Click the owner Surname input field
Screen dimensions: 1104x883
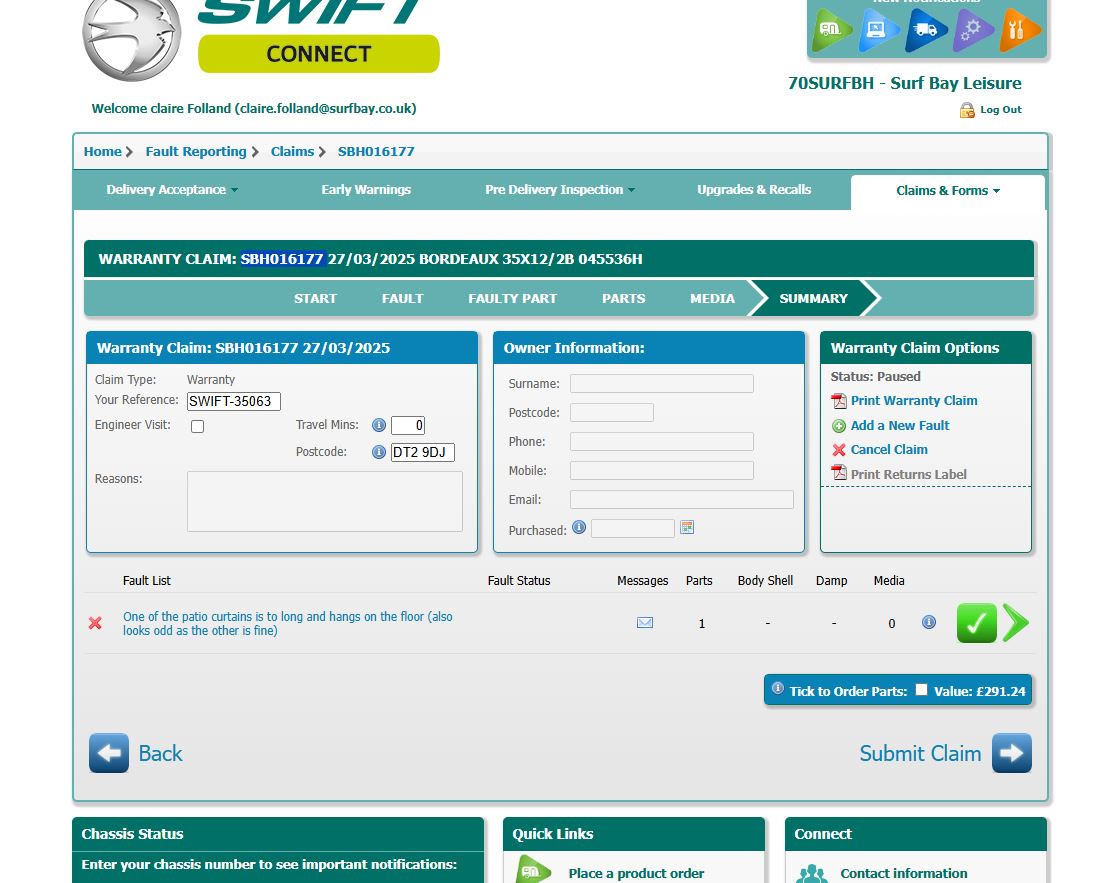tap(662, 384)
